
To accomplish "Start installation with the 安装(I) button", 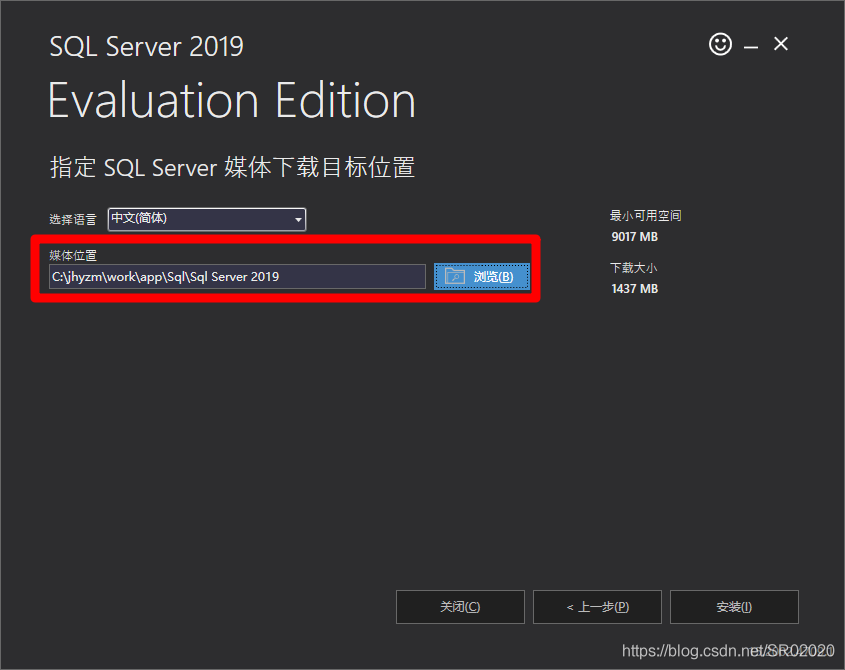I will tap(734, 607).
